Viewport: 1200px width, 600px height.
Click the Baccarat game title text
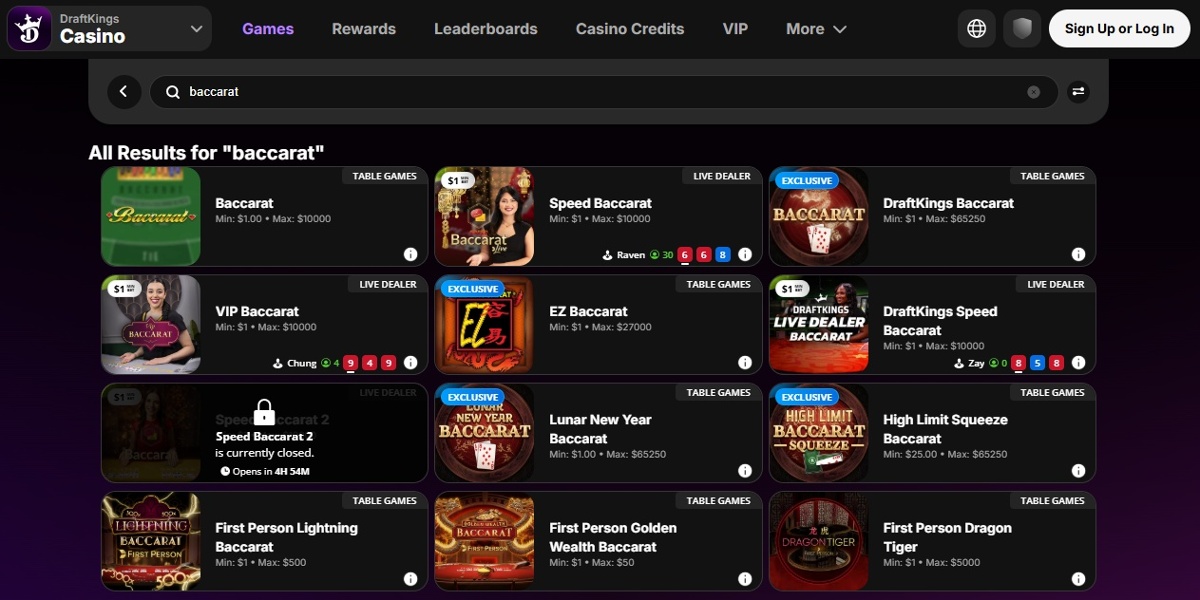click(244, 203)
